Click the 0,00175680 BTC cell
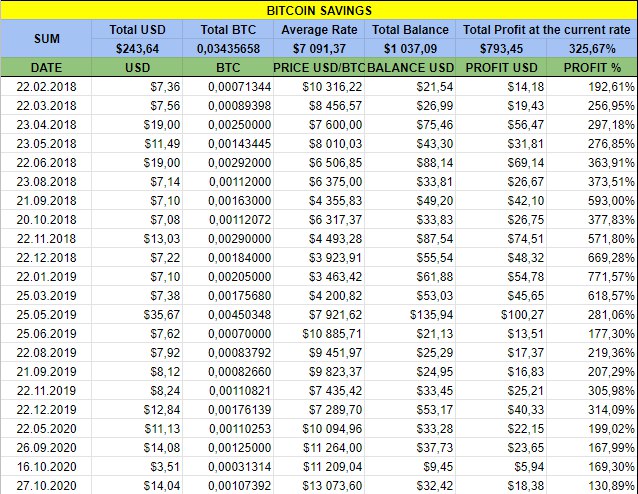 point(228,295)
